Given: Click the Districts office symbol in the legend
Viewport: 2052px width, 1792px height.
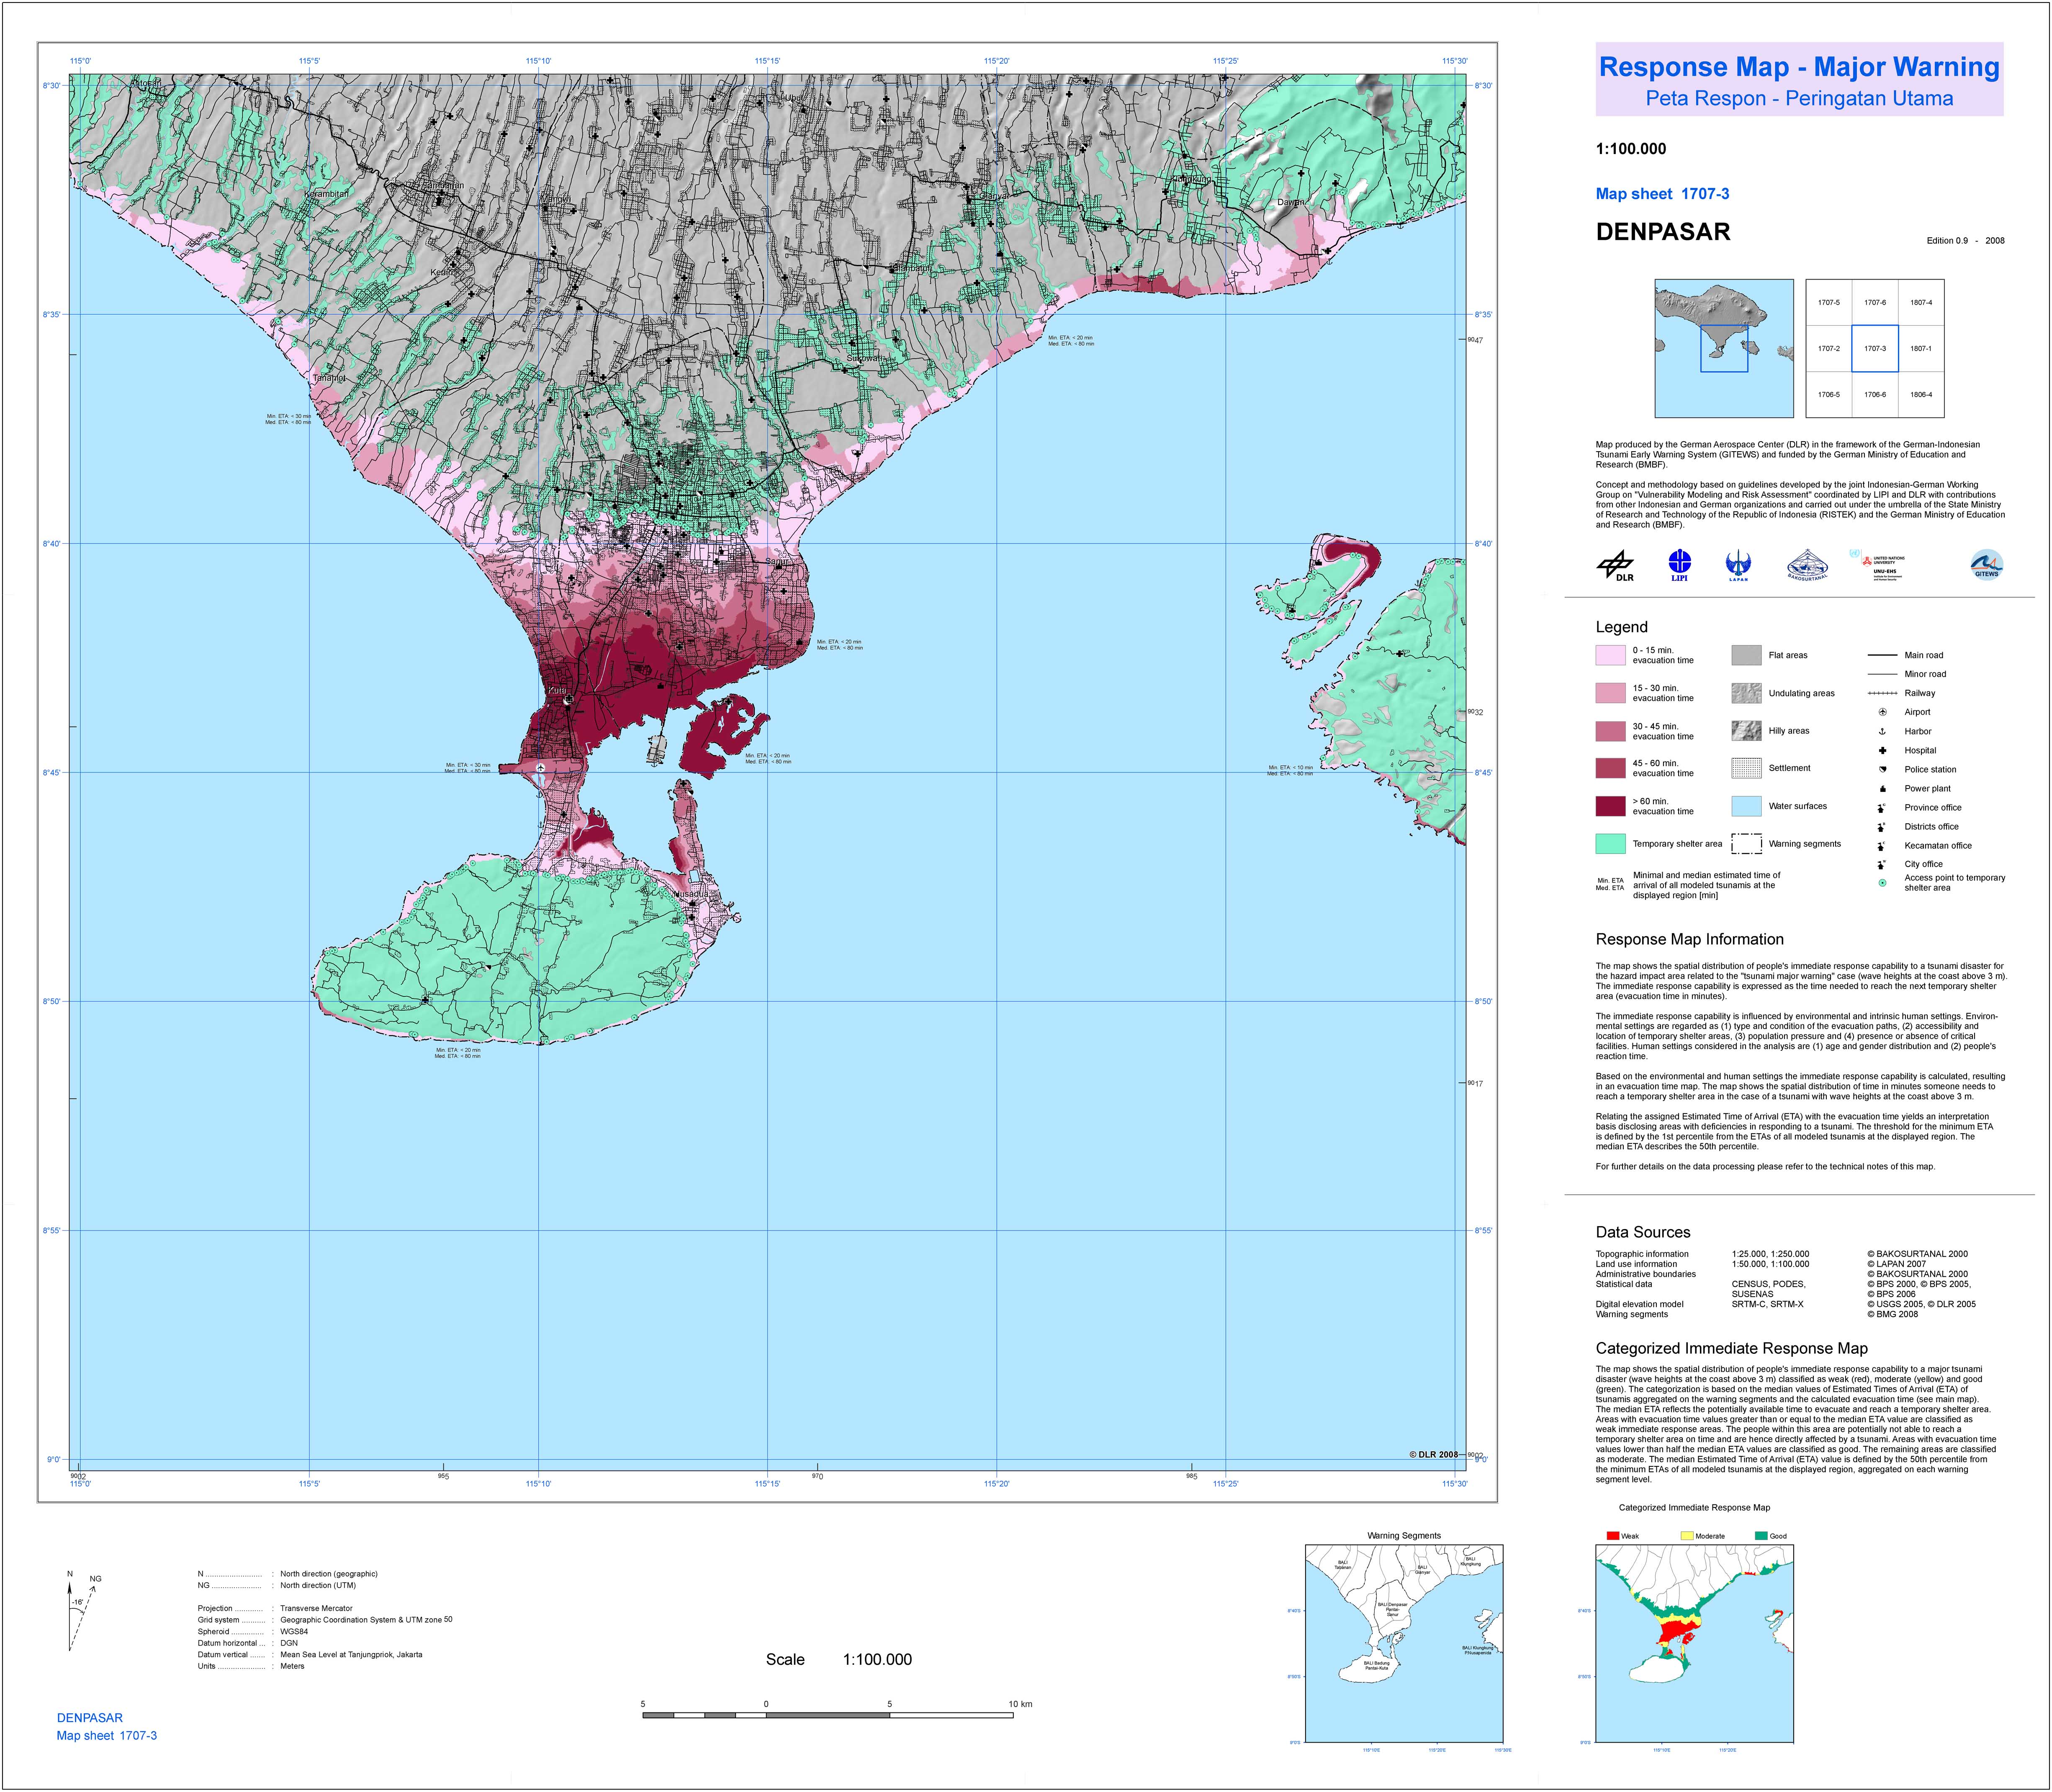Looking at the screenshot, I should [x=1882, y=827].
